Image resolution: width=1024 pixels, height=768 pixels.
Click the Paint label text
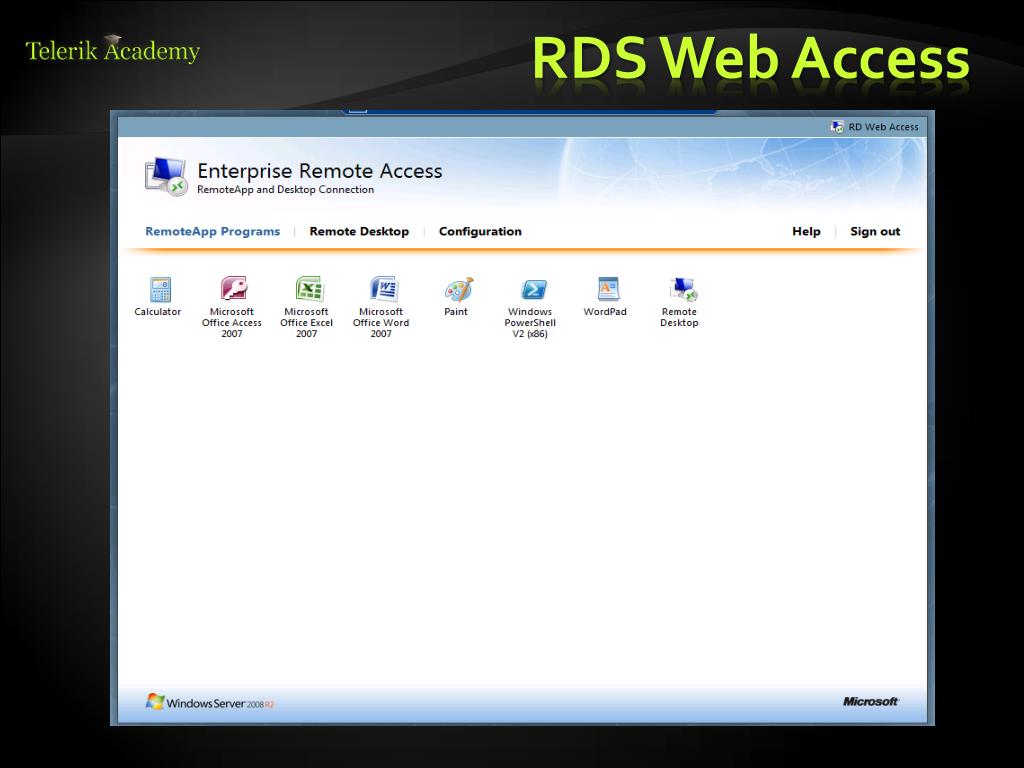pos(456,312)
